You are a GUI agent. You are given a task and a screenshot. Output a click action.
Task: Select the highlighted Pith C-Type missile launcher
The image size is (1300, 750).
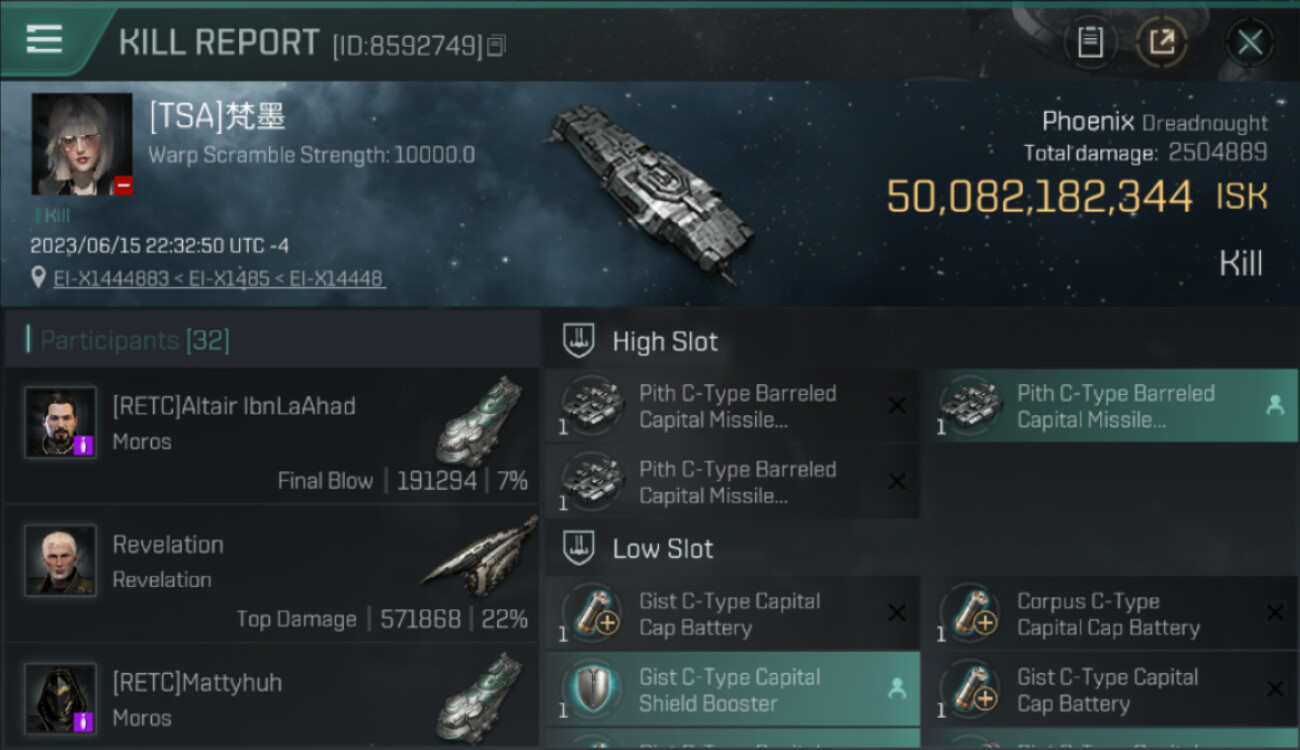(1115, 406)
